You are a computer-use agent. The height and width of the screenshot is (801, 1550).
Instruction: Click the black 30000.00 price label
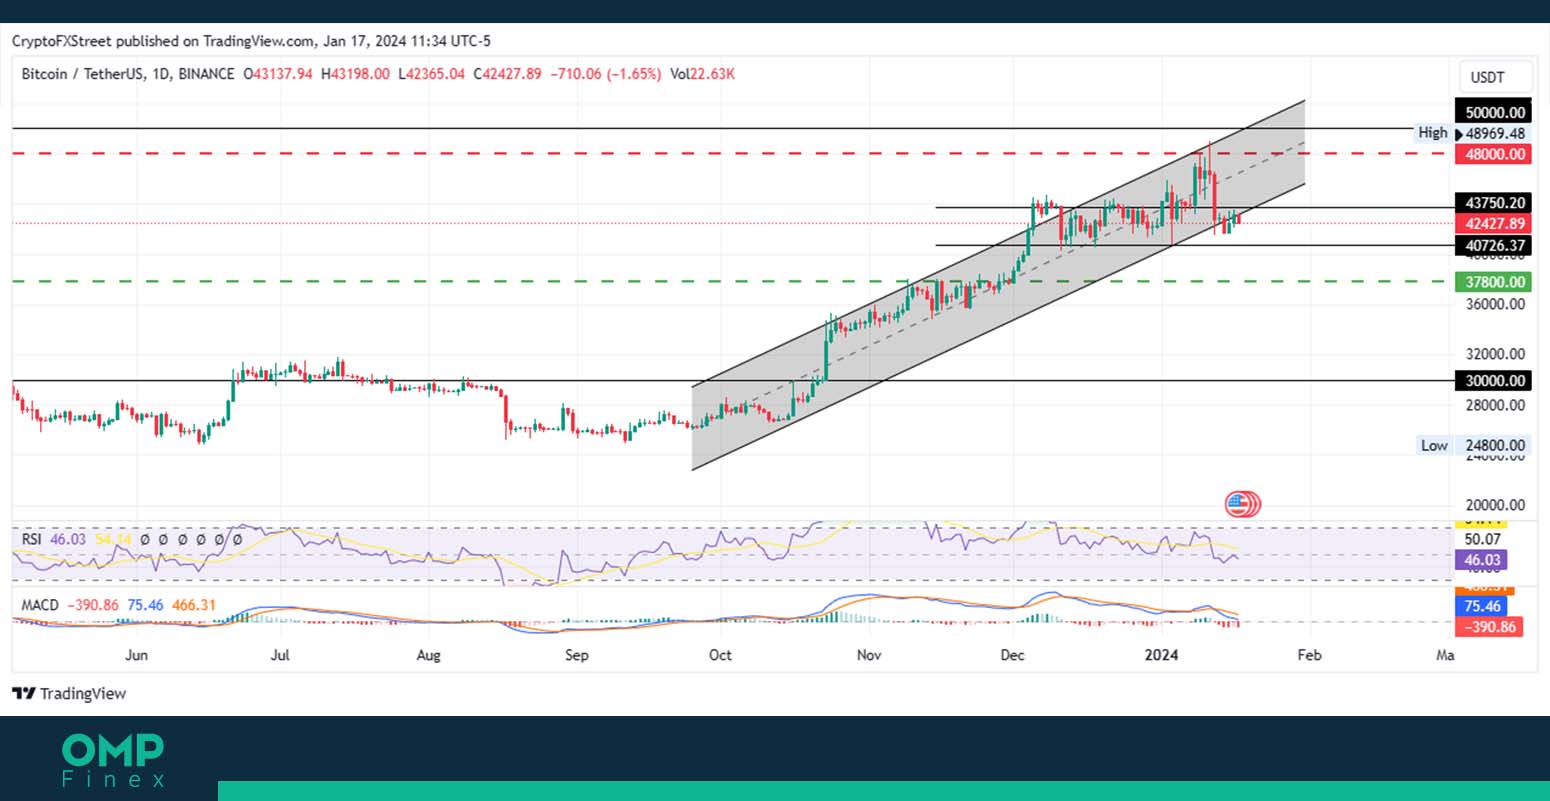[1494, 381]
